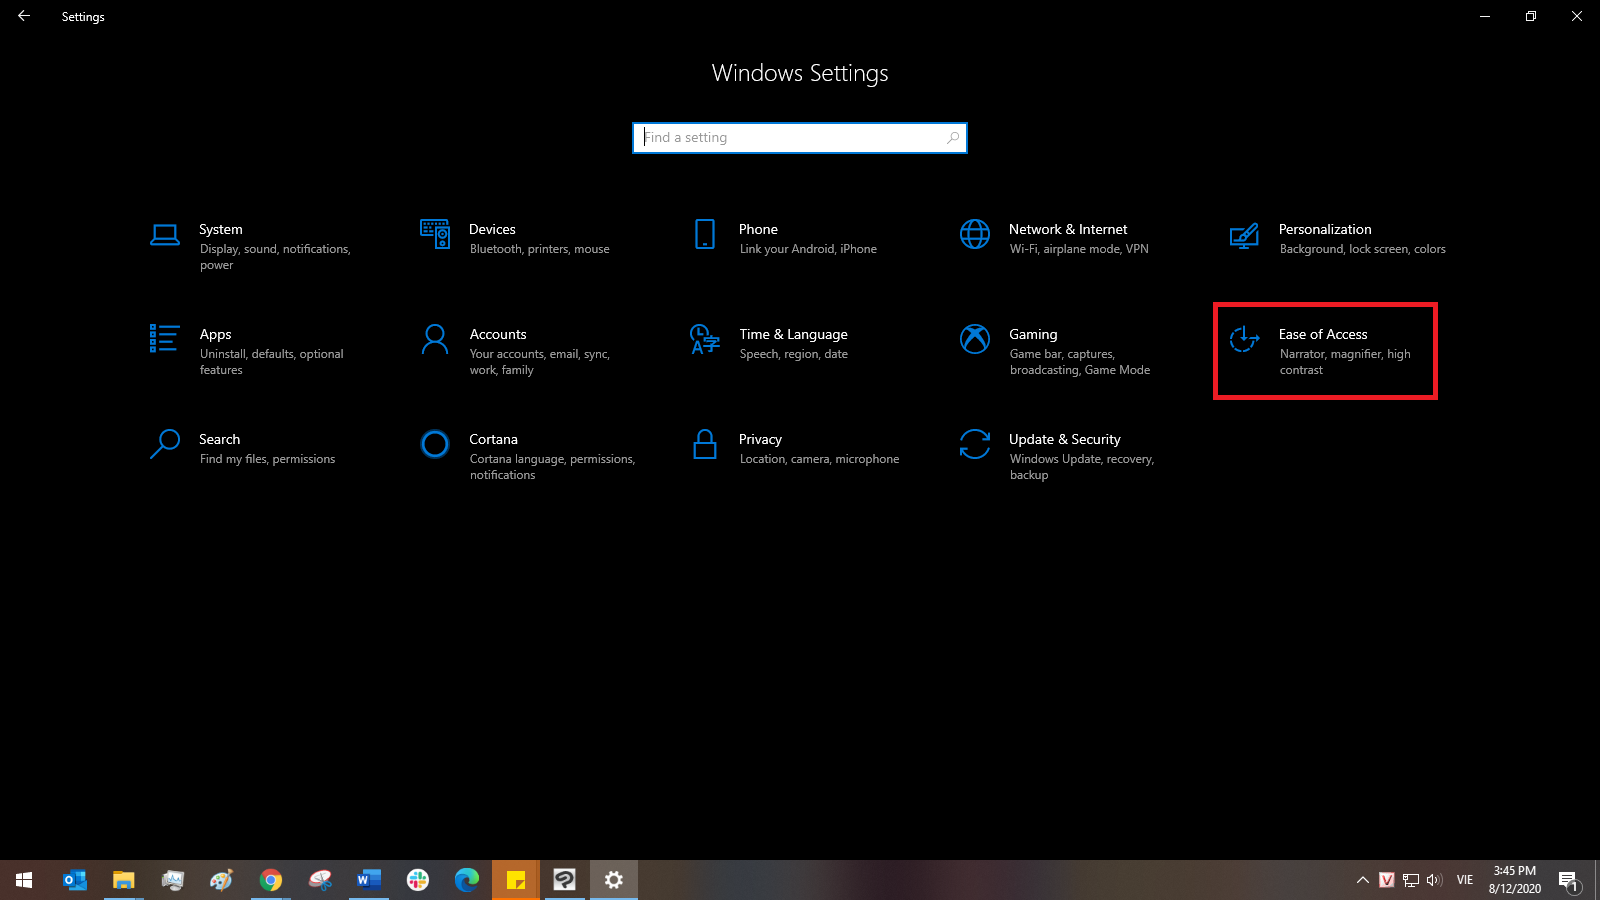Open Devices settings keyboard-speaker icon
1600x900 pixels.
[x=435, y=234]
